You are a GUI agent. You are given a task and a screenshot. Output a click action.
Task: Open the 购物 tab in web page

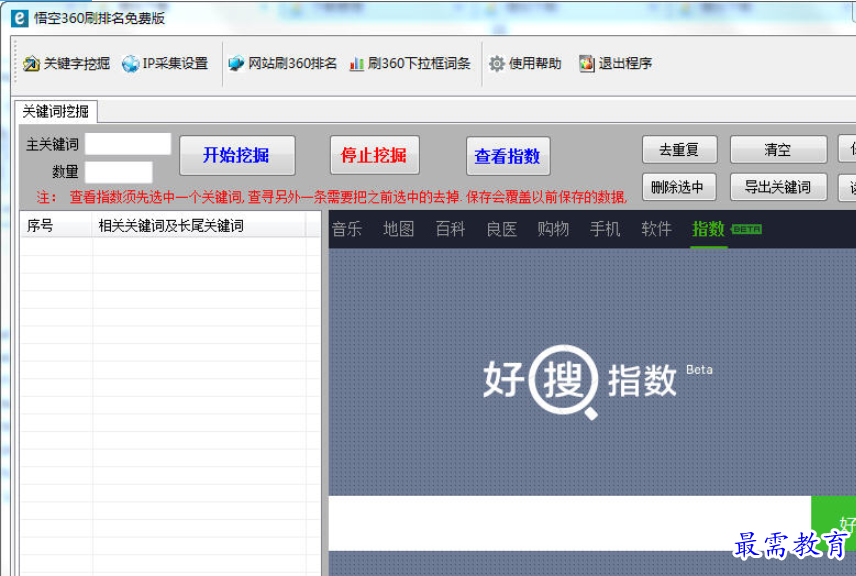coord(553,229)
